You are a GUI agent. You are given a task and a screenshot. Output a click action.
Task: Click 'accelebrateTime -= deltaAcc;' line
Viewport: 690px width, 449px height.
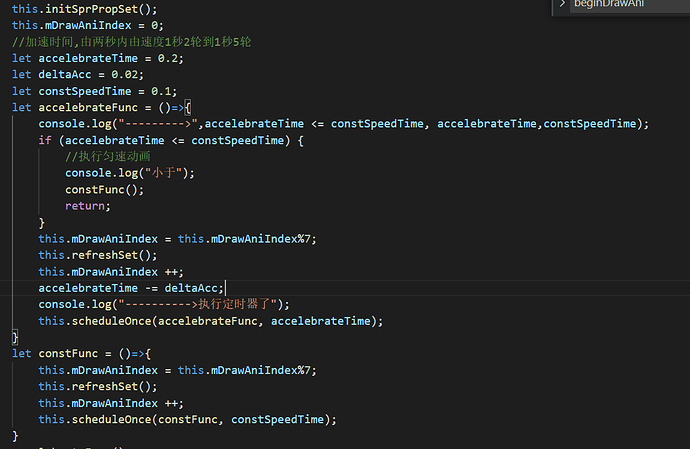click(131, 288)
